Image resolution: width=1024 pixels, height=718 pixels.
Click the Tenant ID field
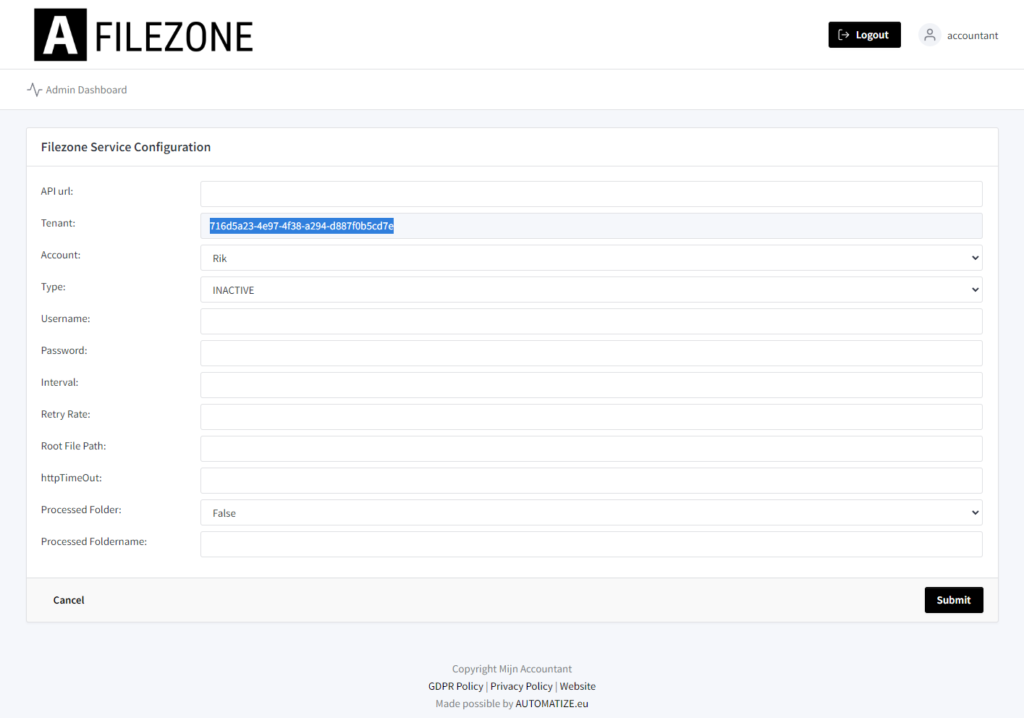[591, 226]
